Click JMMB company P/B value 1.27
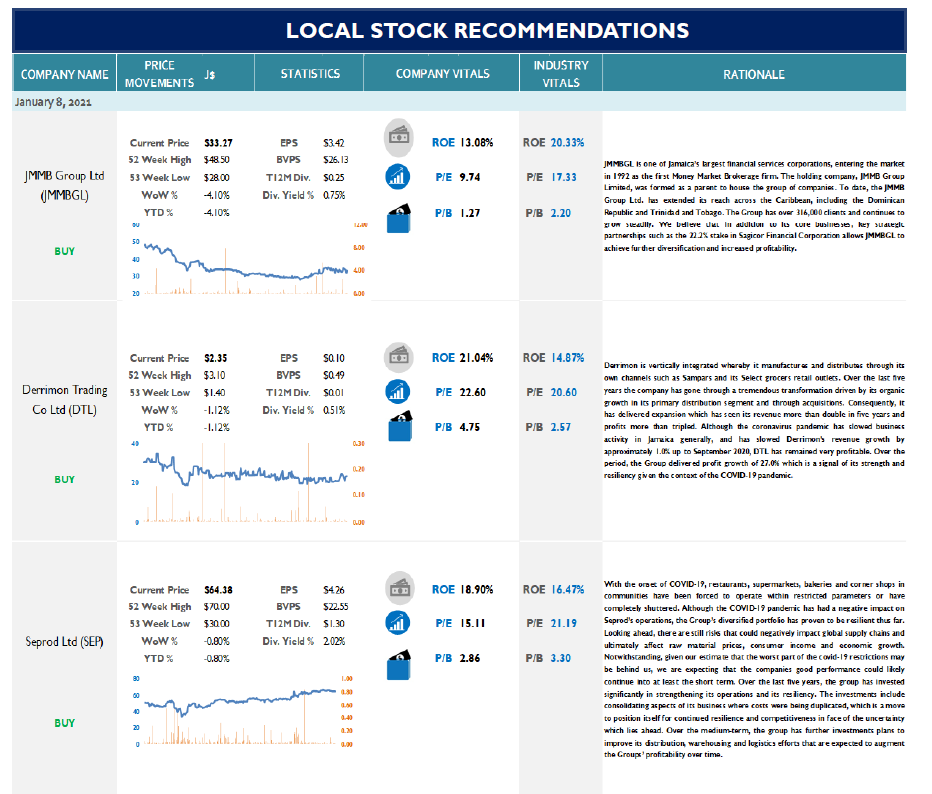The width and height of the screenshot is (932, 794). tap(470, 213)
